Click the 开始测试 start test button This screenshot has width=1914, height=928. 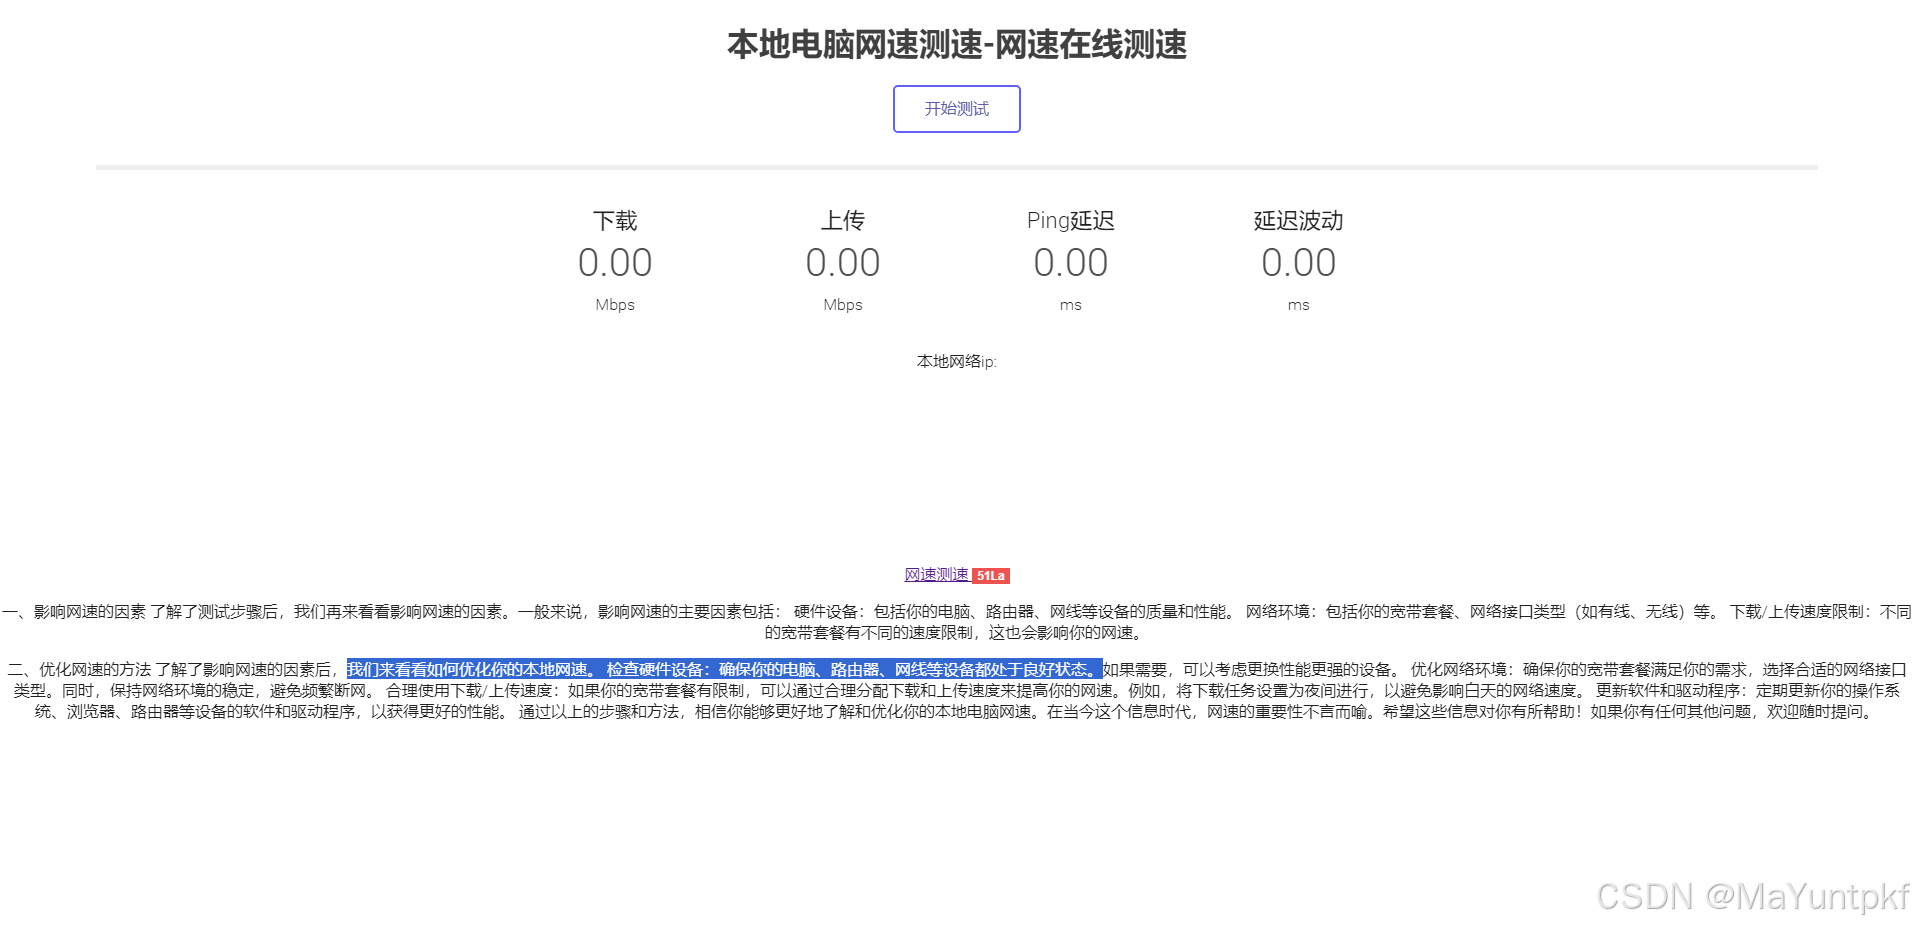tap(956, 109)
